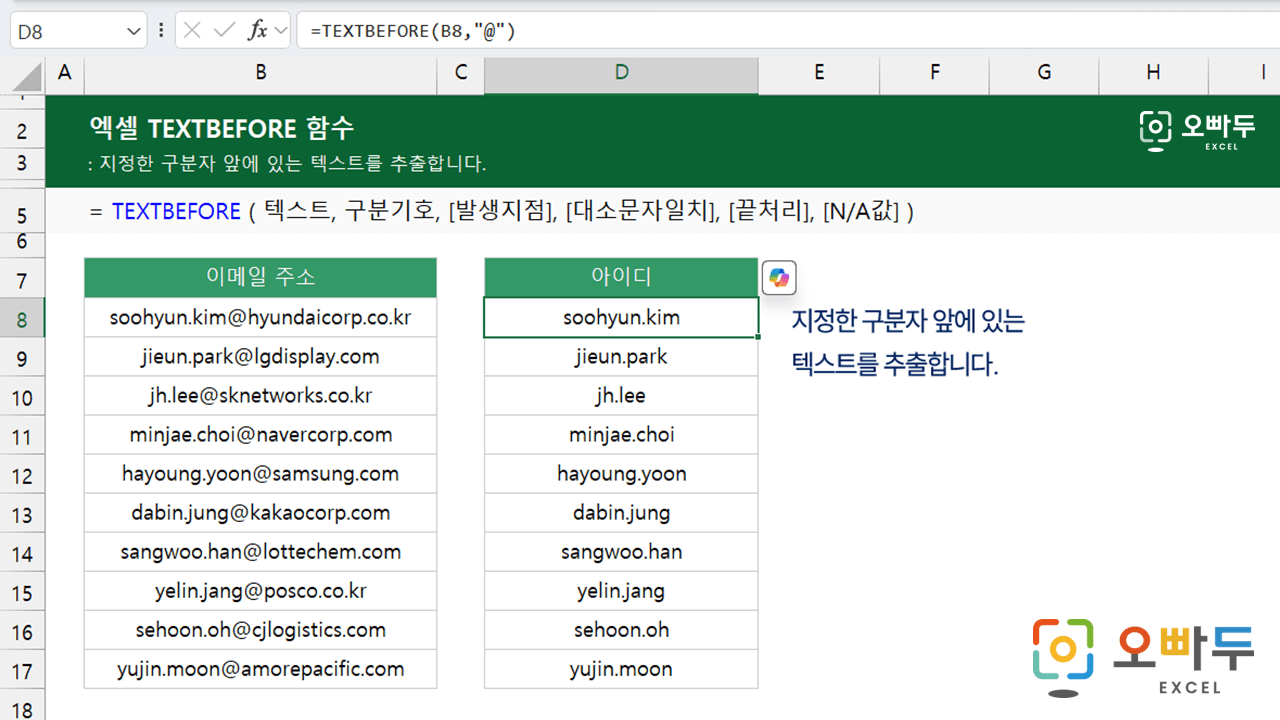The height and width of the screenshot is (720, 1280).
Task: Click the Copilot icon beside cell D7
Action: click(779, 278)
